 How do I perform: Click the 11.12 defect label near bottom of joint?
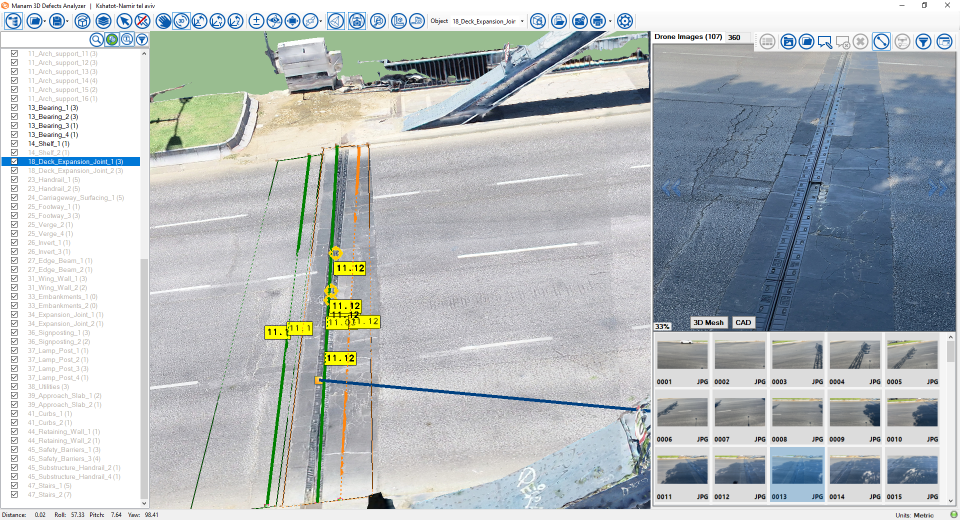pyautogui.click(x=340, y=358)
